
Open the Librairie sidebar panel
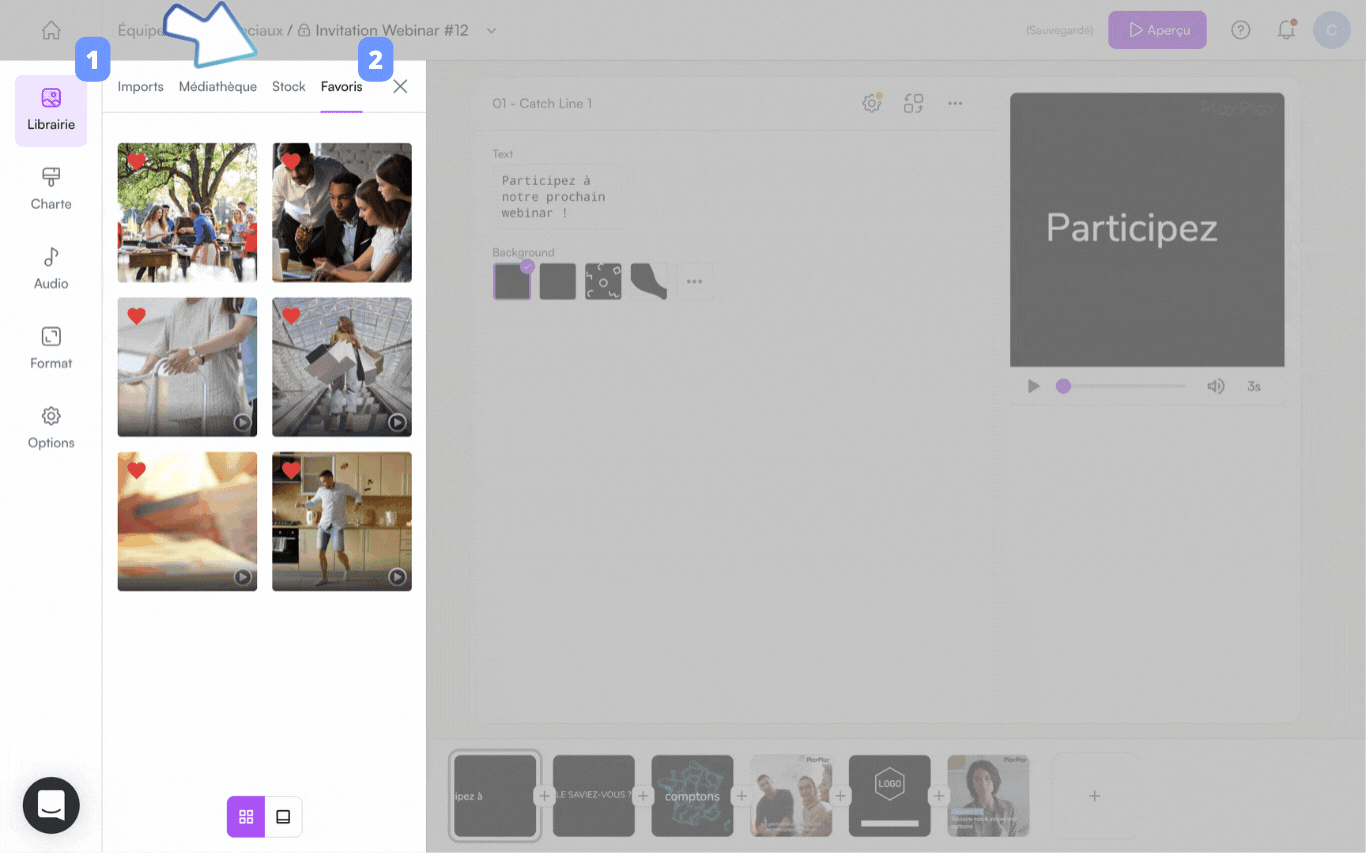point(51,110)
